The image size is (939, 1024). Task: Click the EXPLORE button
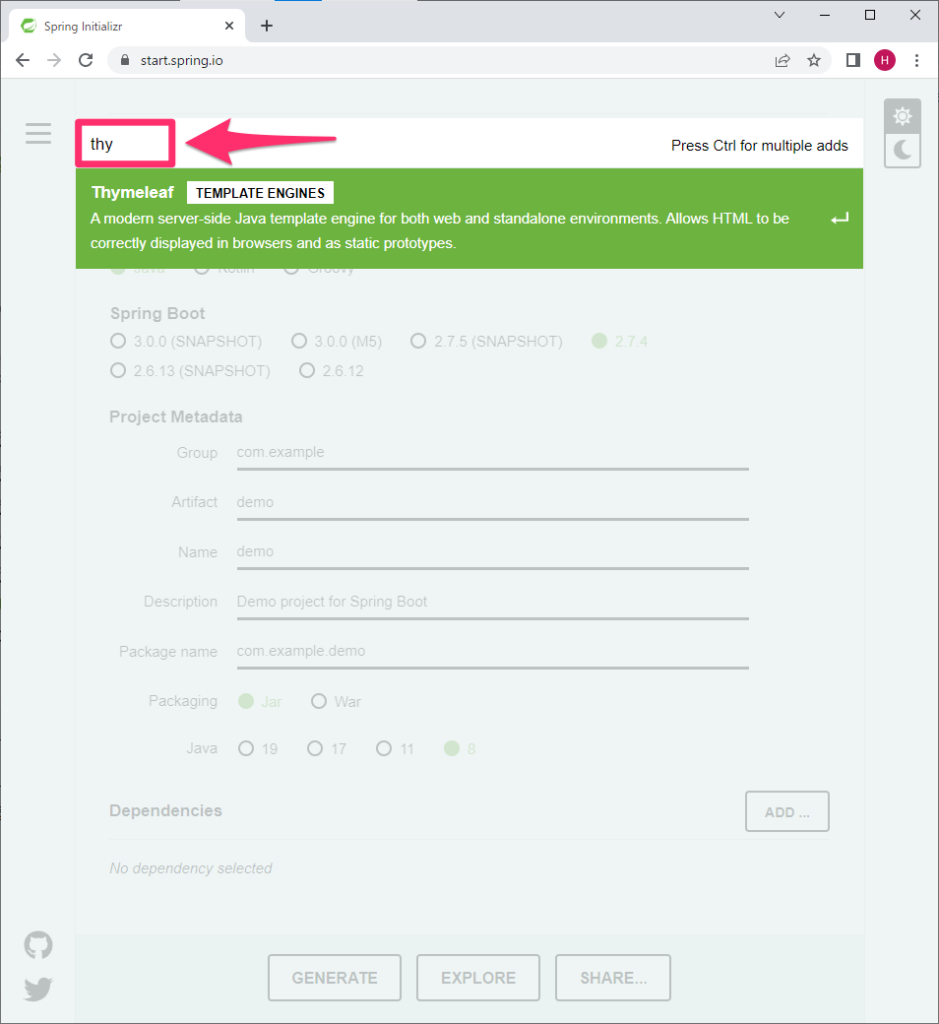(478, 978)
